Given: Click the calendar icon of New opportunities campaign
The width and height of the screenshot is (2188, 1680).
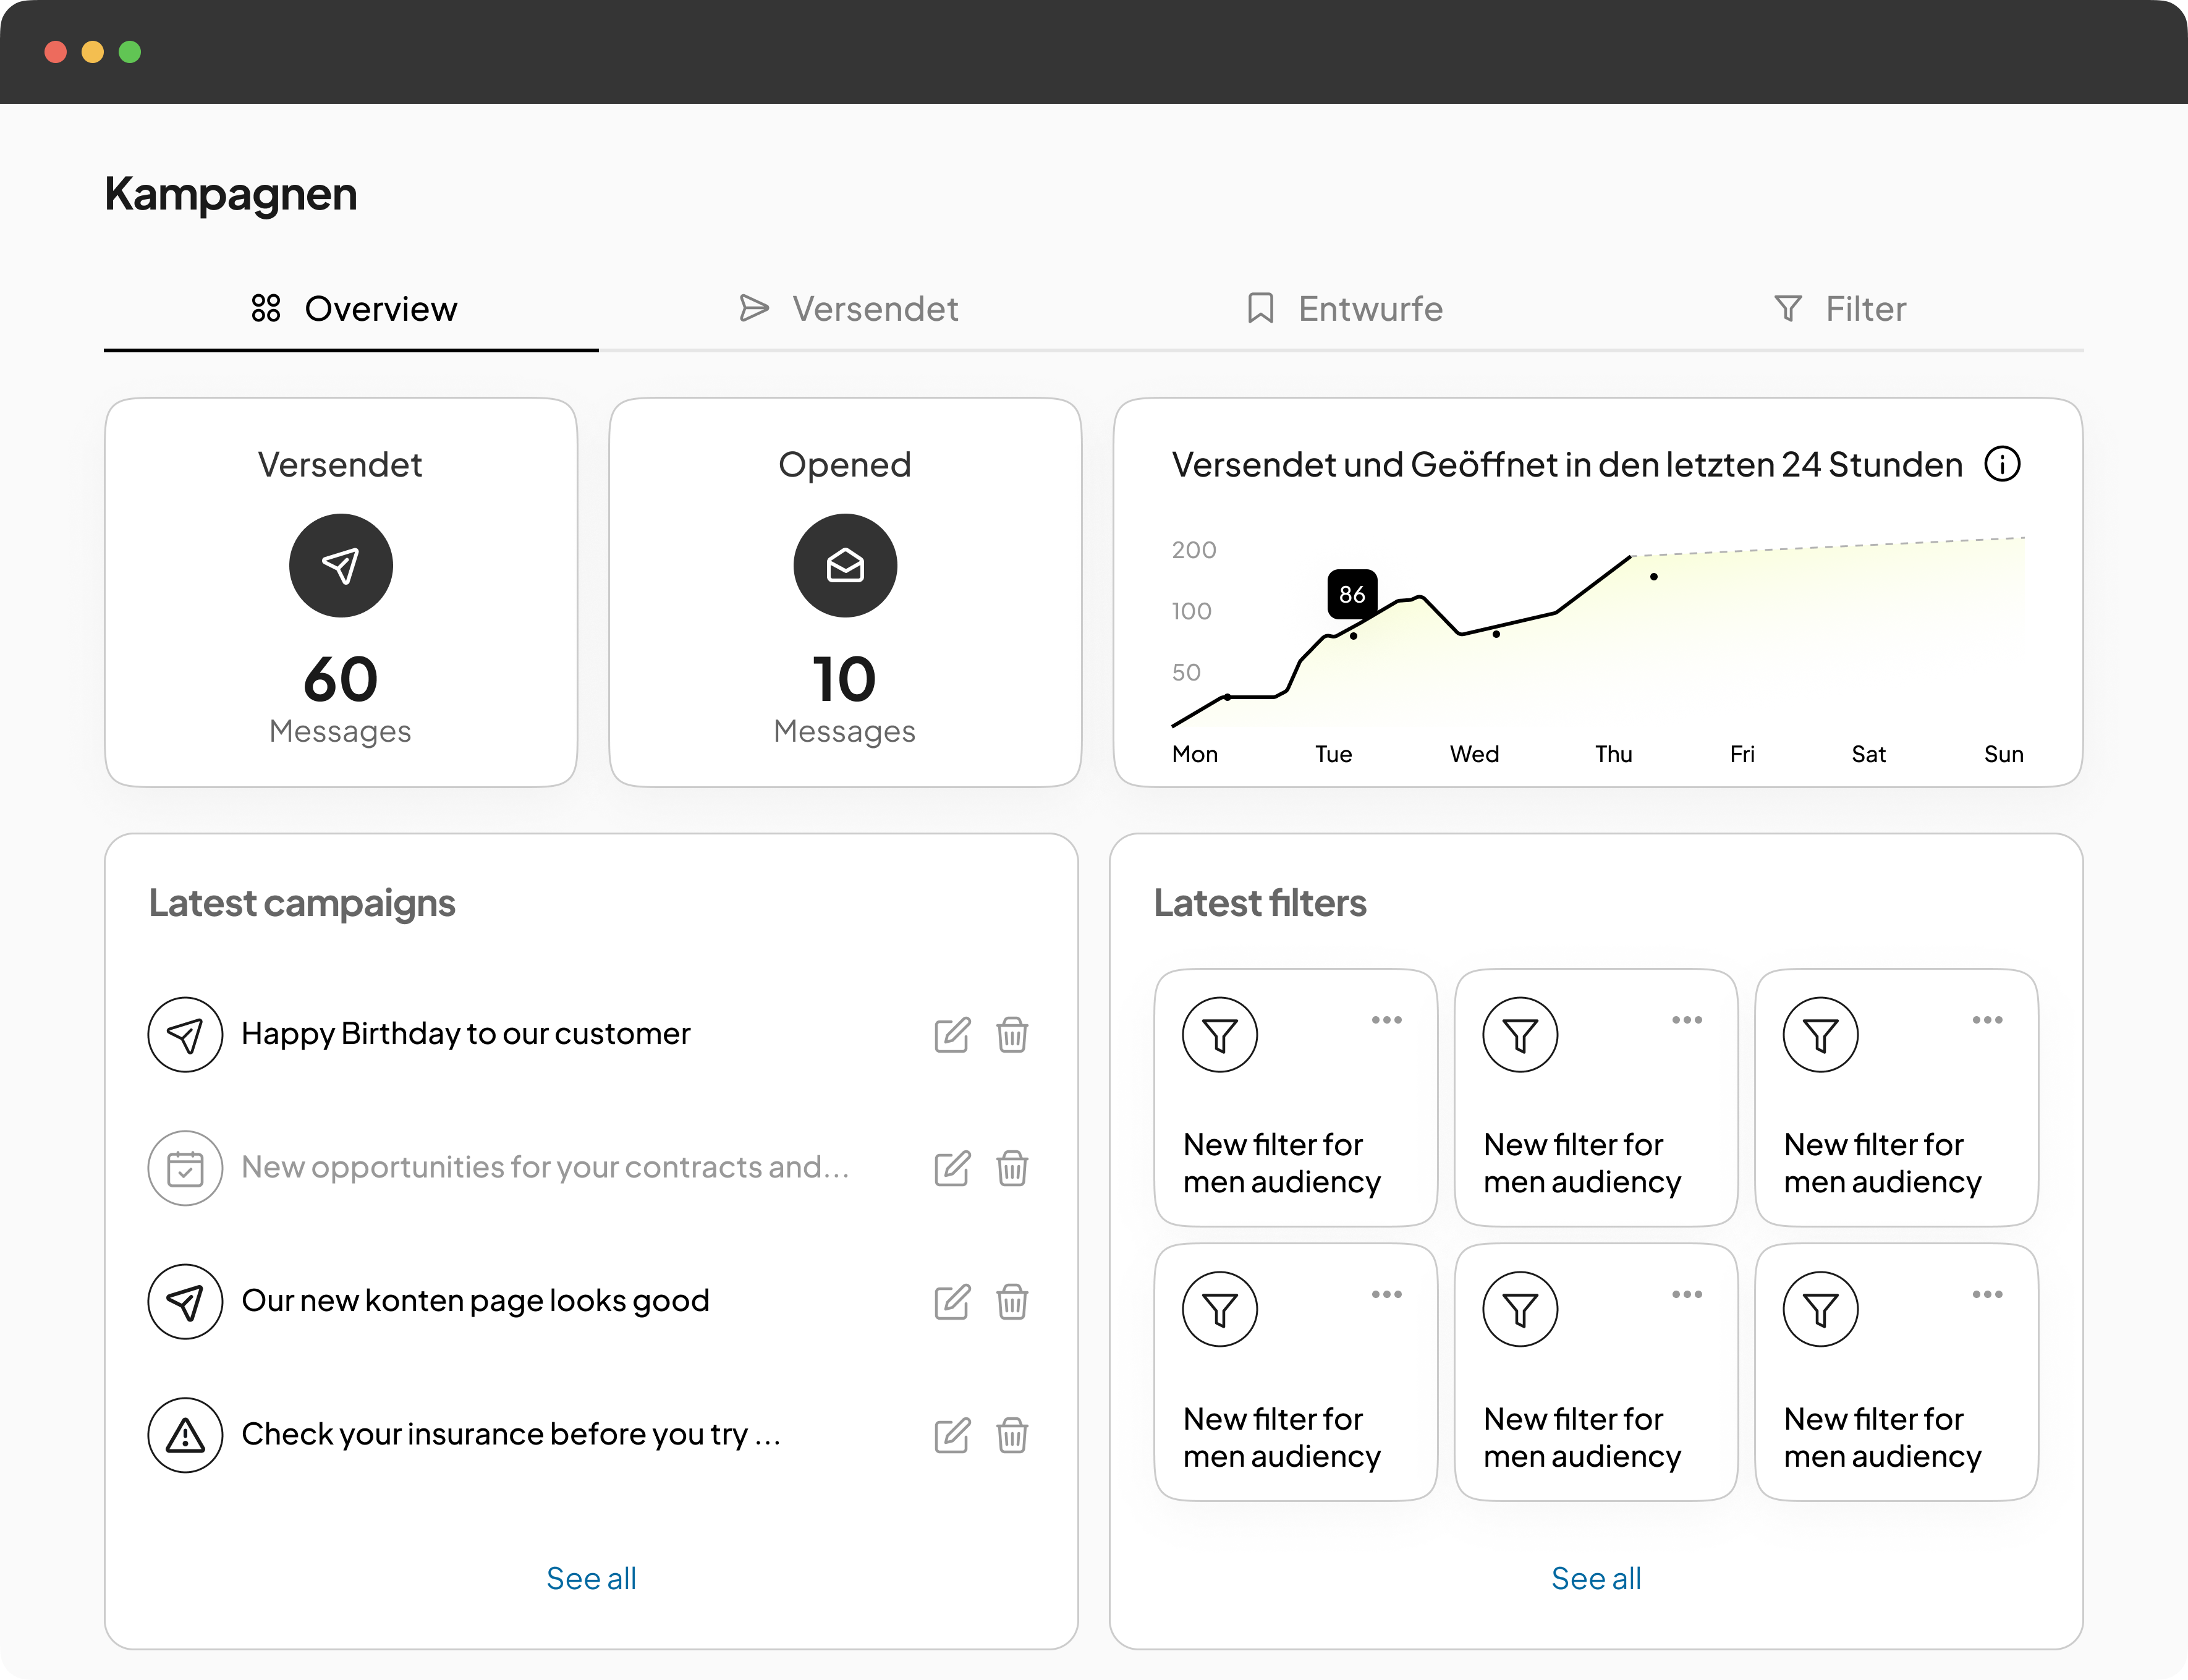Looking at the screenshot, I should point(185,1167).
